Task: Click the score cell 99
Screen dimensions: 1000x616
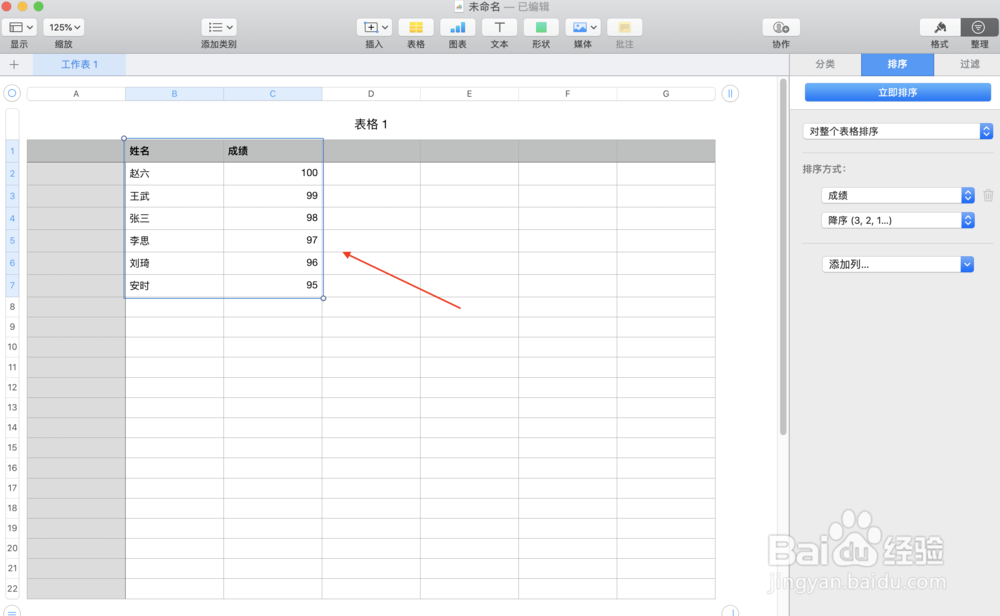Action: (273, 196)
